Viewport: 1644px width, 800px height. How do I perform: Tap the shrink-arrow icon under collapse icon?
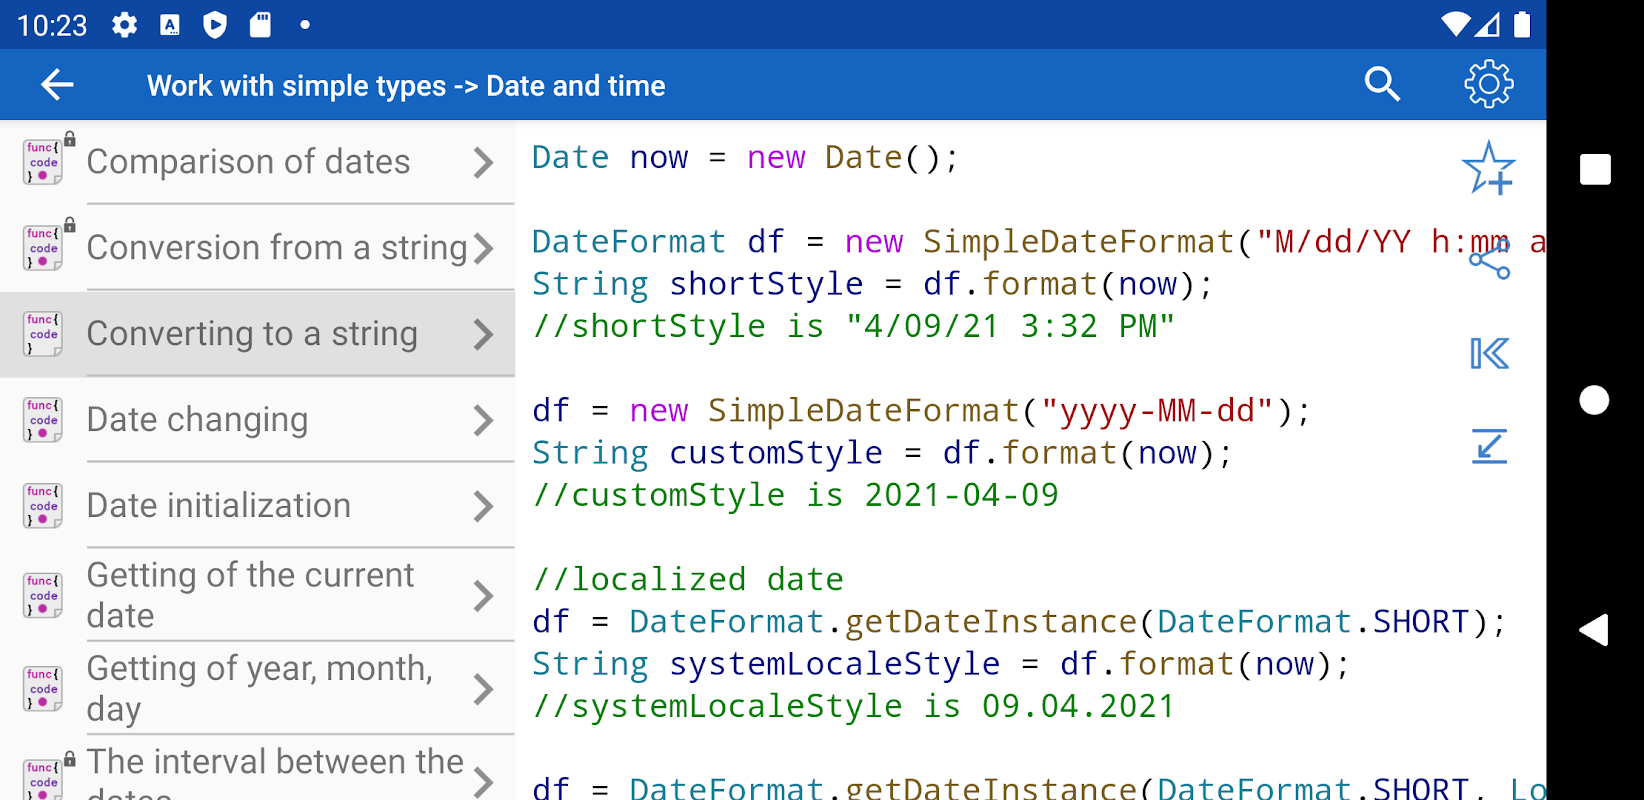point(1489,446)
